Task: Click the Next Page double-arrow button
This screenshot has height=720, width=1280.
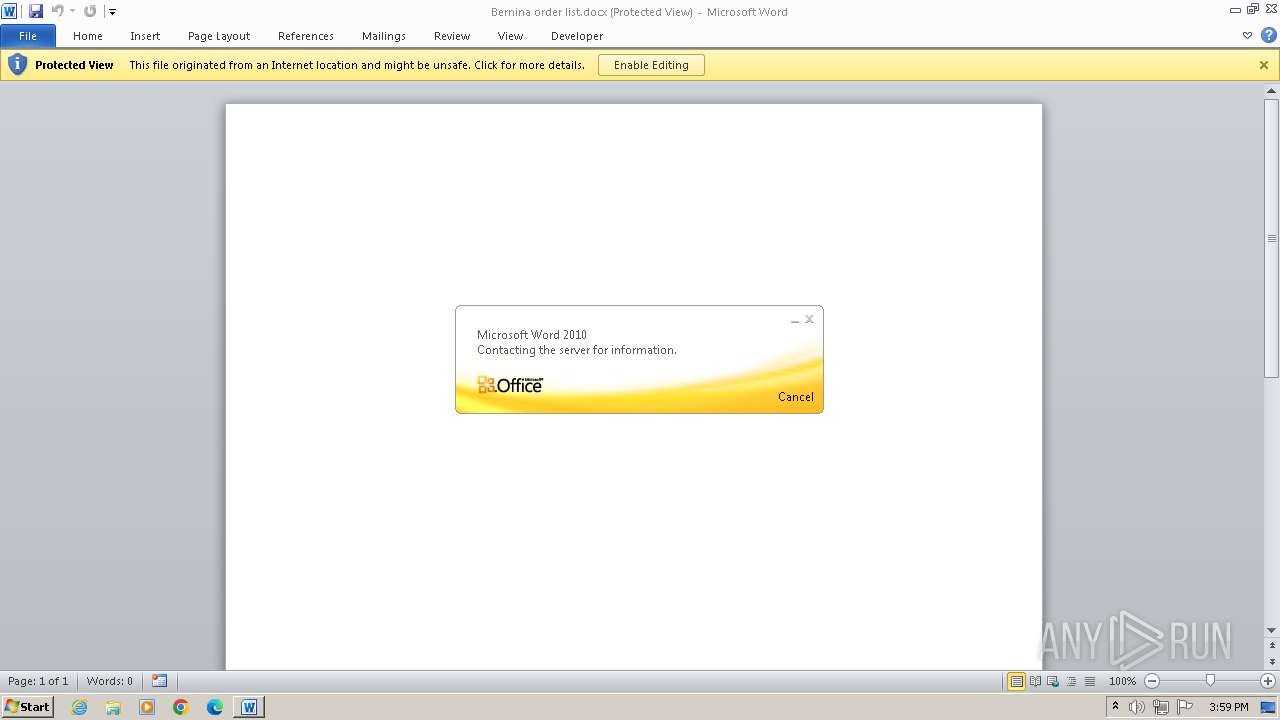Action: tap(1272, 662)
